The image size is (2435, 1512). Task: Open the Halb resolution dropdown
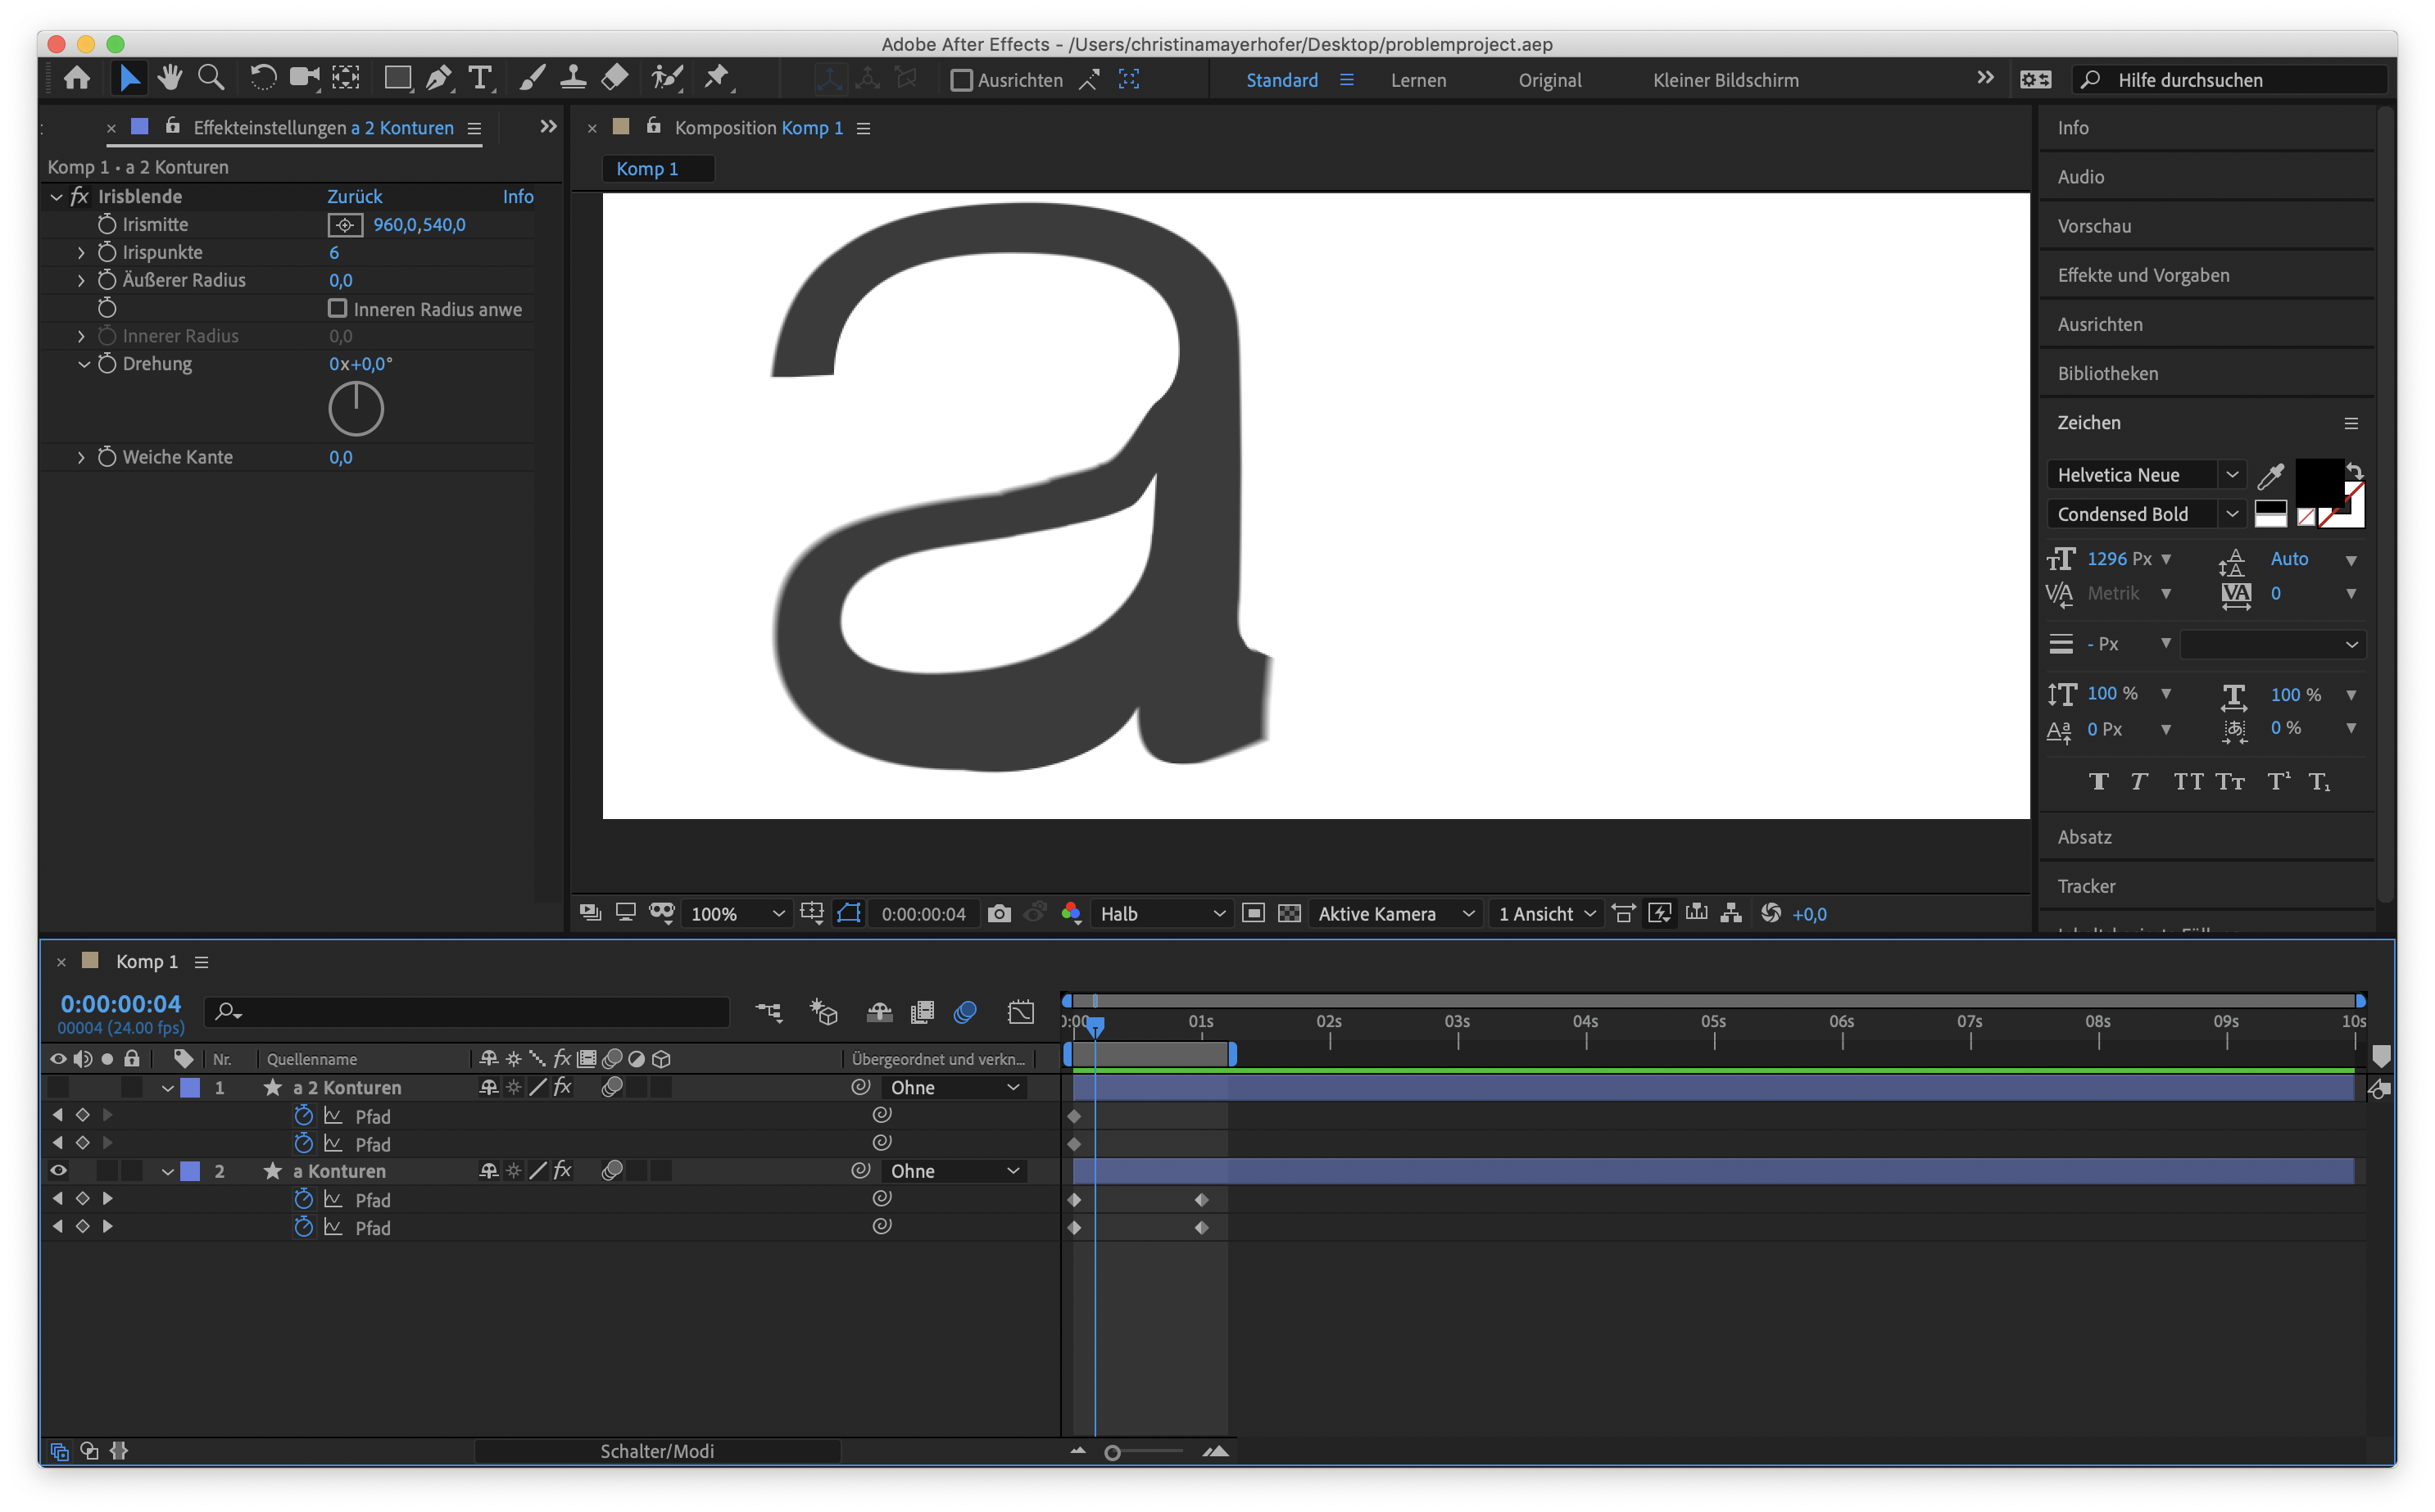1160,913
